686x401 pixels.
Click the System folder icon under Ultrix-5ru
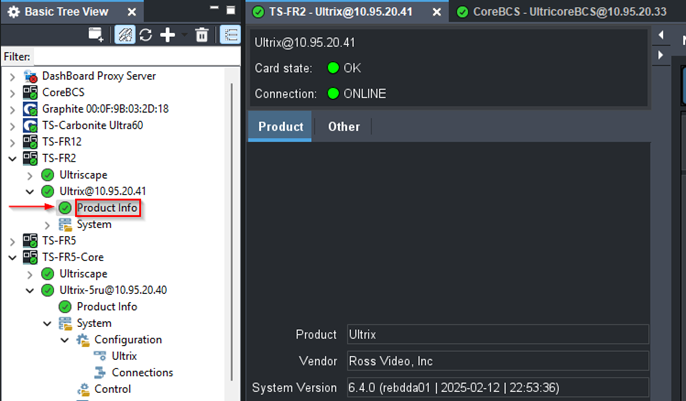(x=65, y=324)
